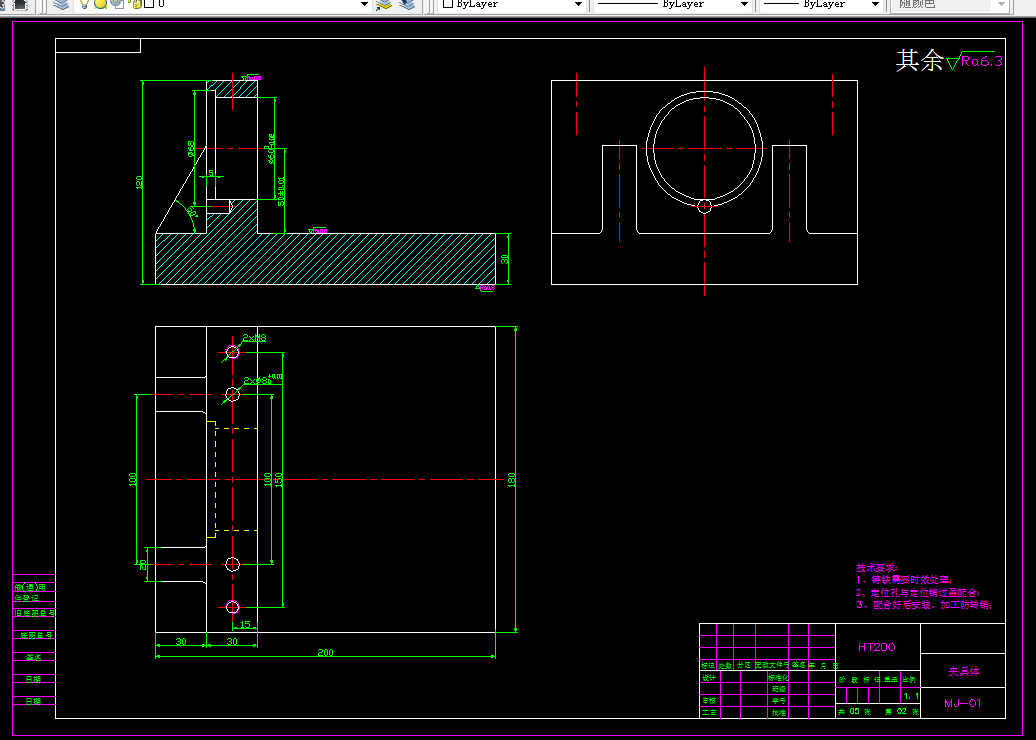1036x740 pixels.
Task: Toggle layer 0 on/off light bulb
Action: pos(84,4)
